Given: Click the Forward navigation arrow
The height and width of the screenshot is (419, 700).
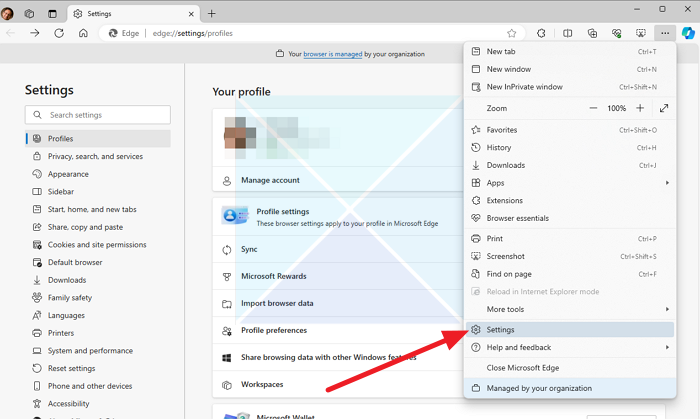Looking at the screenshot, I should 35,33.
